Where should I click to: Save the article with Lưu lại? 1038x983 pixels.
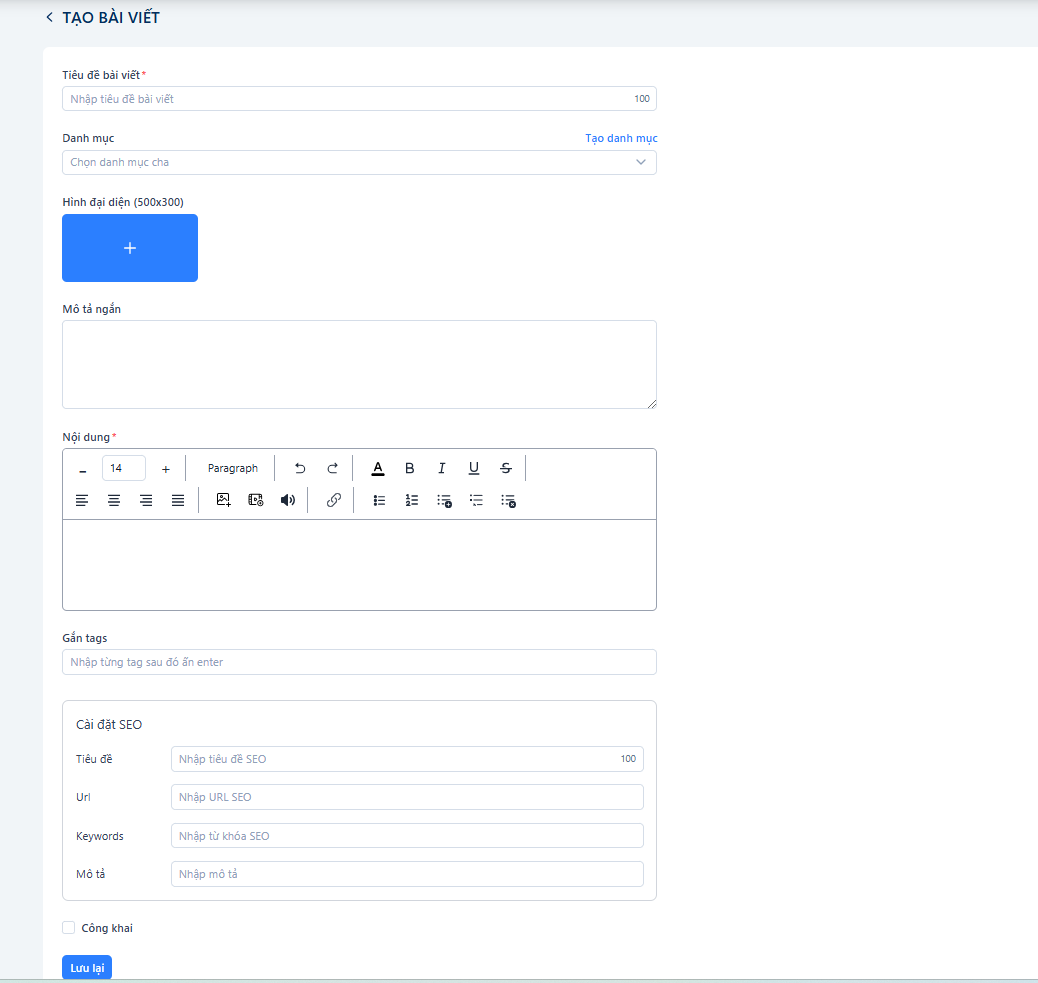[x=87, y=968]
